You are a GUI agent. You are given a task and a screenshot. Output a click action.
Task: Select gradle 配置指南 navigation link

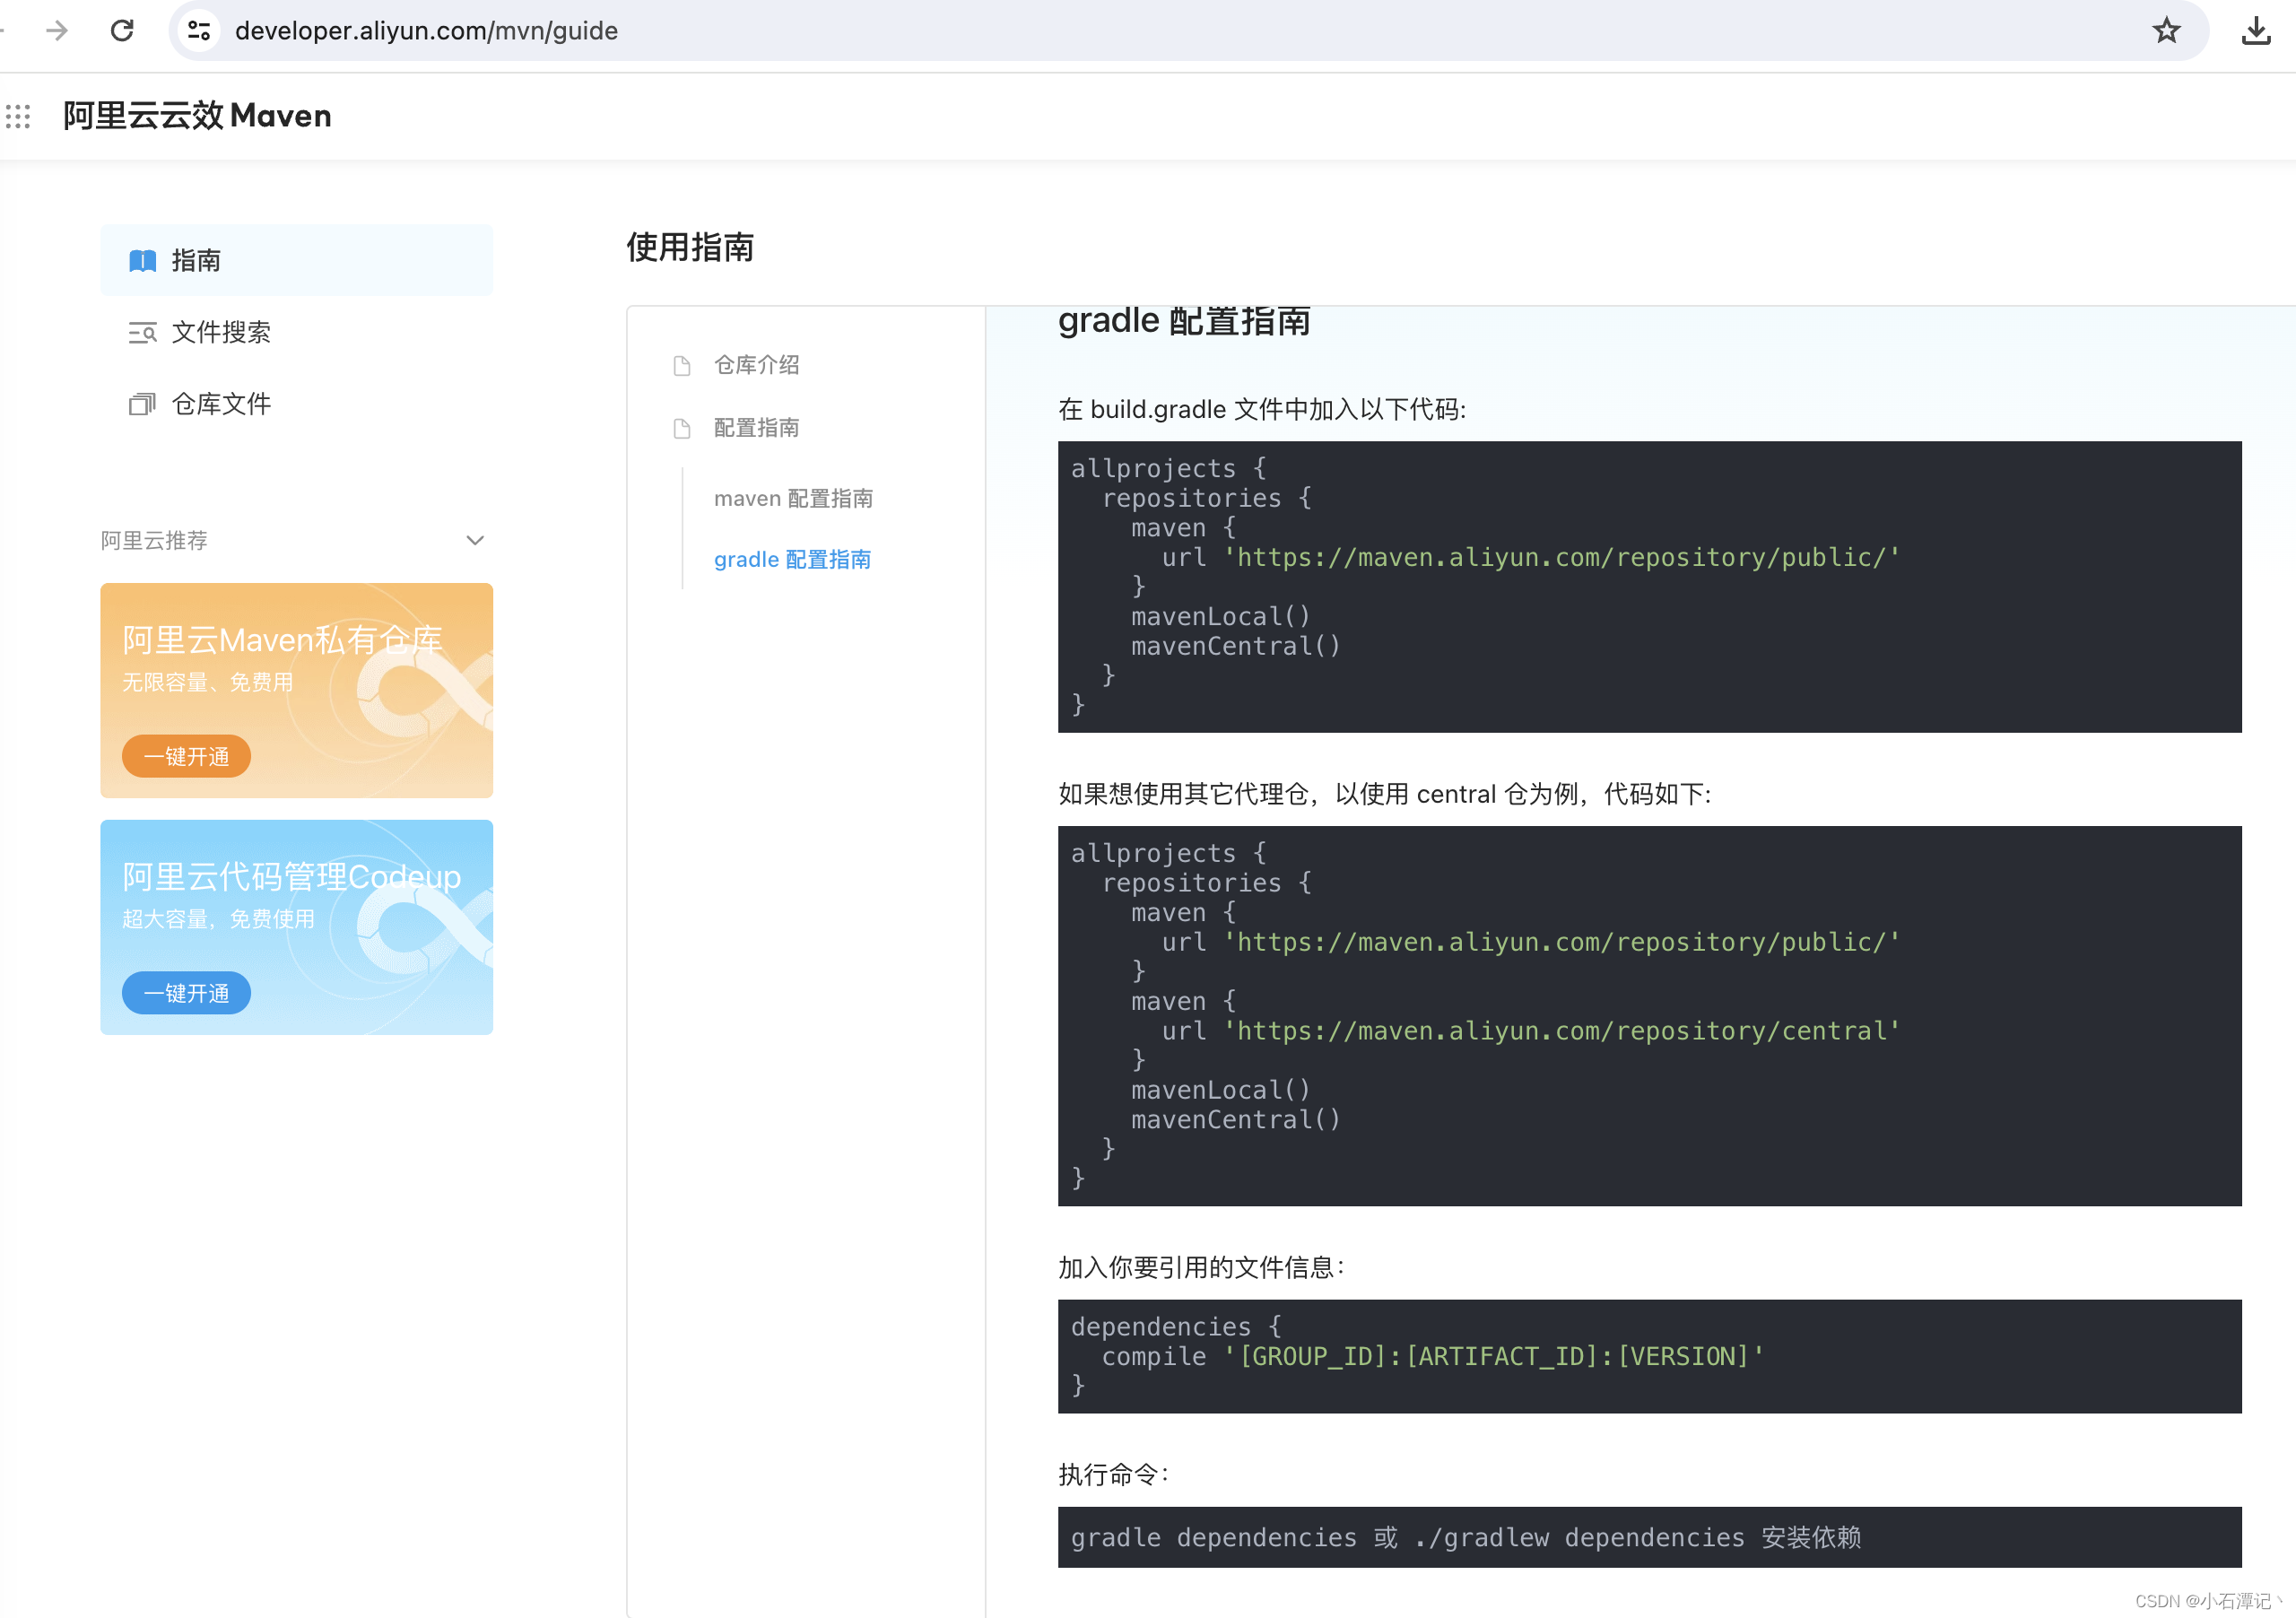click(792, 559)
